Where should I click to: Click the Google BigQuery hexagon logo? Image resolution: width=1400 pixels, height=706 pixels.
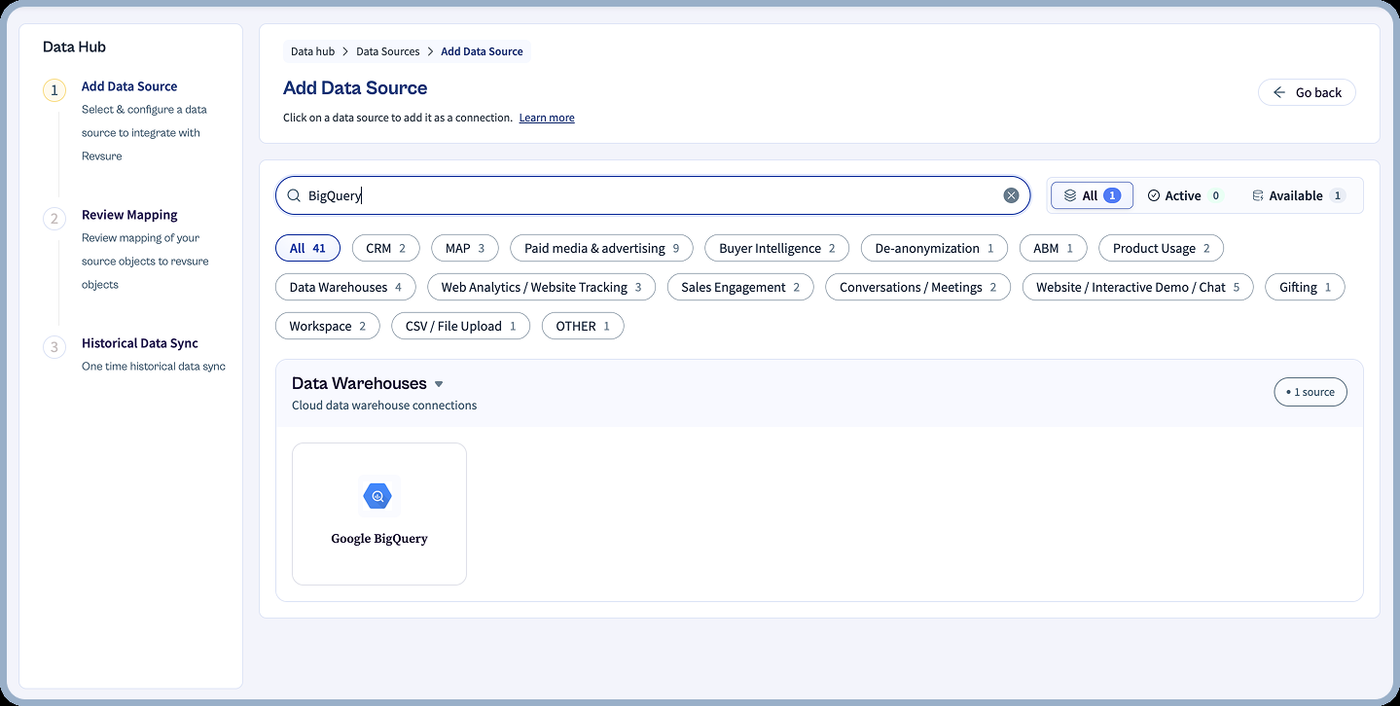pyautogui.click(x=379, y=496)
